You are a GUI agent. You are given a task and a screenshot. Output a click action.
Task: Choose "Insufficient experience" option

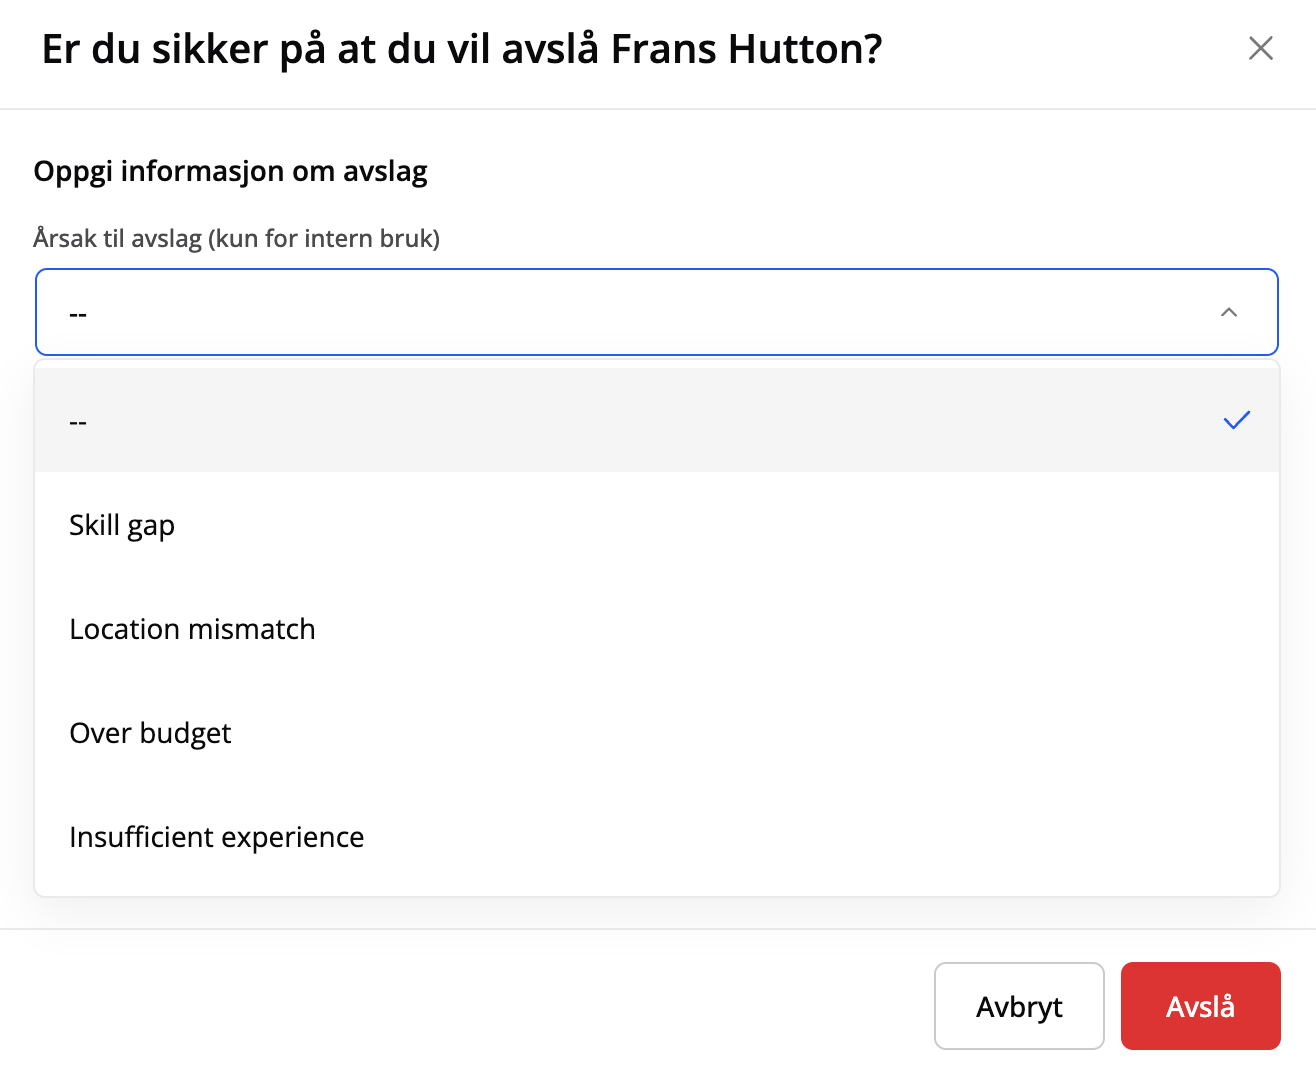(x=216, y=837)
